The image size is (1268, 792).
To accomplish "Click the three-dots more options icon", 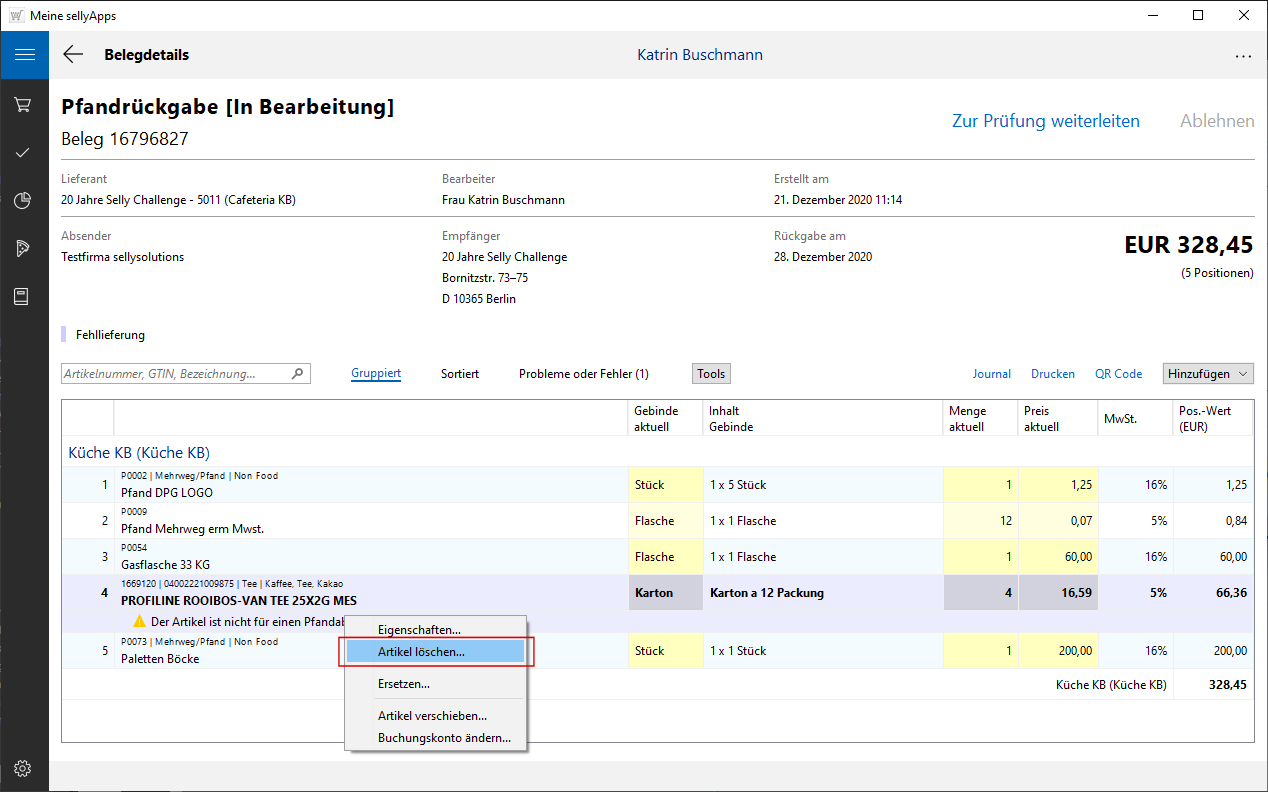I will pyautogui.click(x=1243, y=57).
